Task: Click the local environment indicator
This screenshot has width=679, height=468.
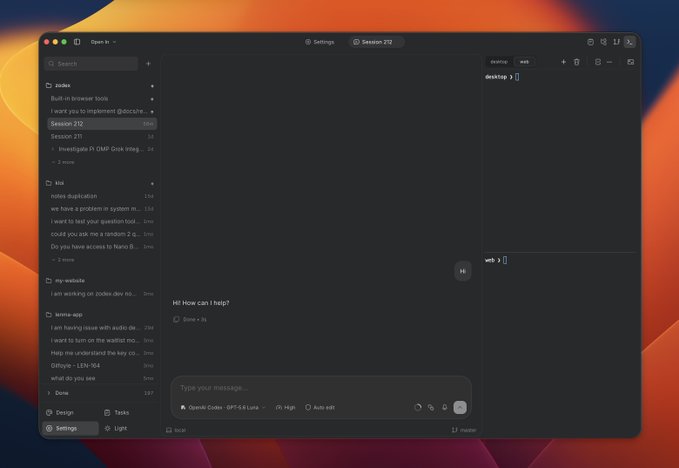Action: (176, 430)
